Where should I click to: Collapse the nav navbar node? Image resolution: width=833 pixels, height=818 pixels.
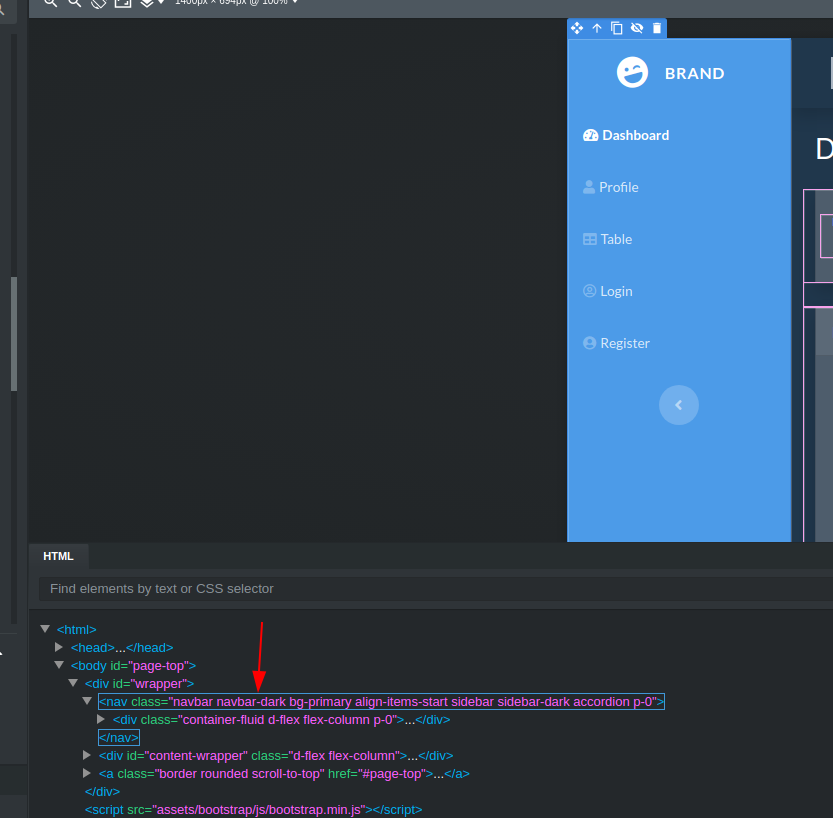pyautogui.click(x=87, y=701)
